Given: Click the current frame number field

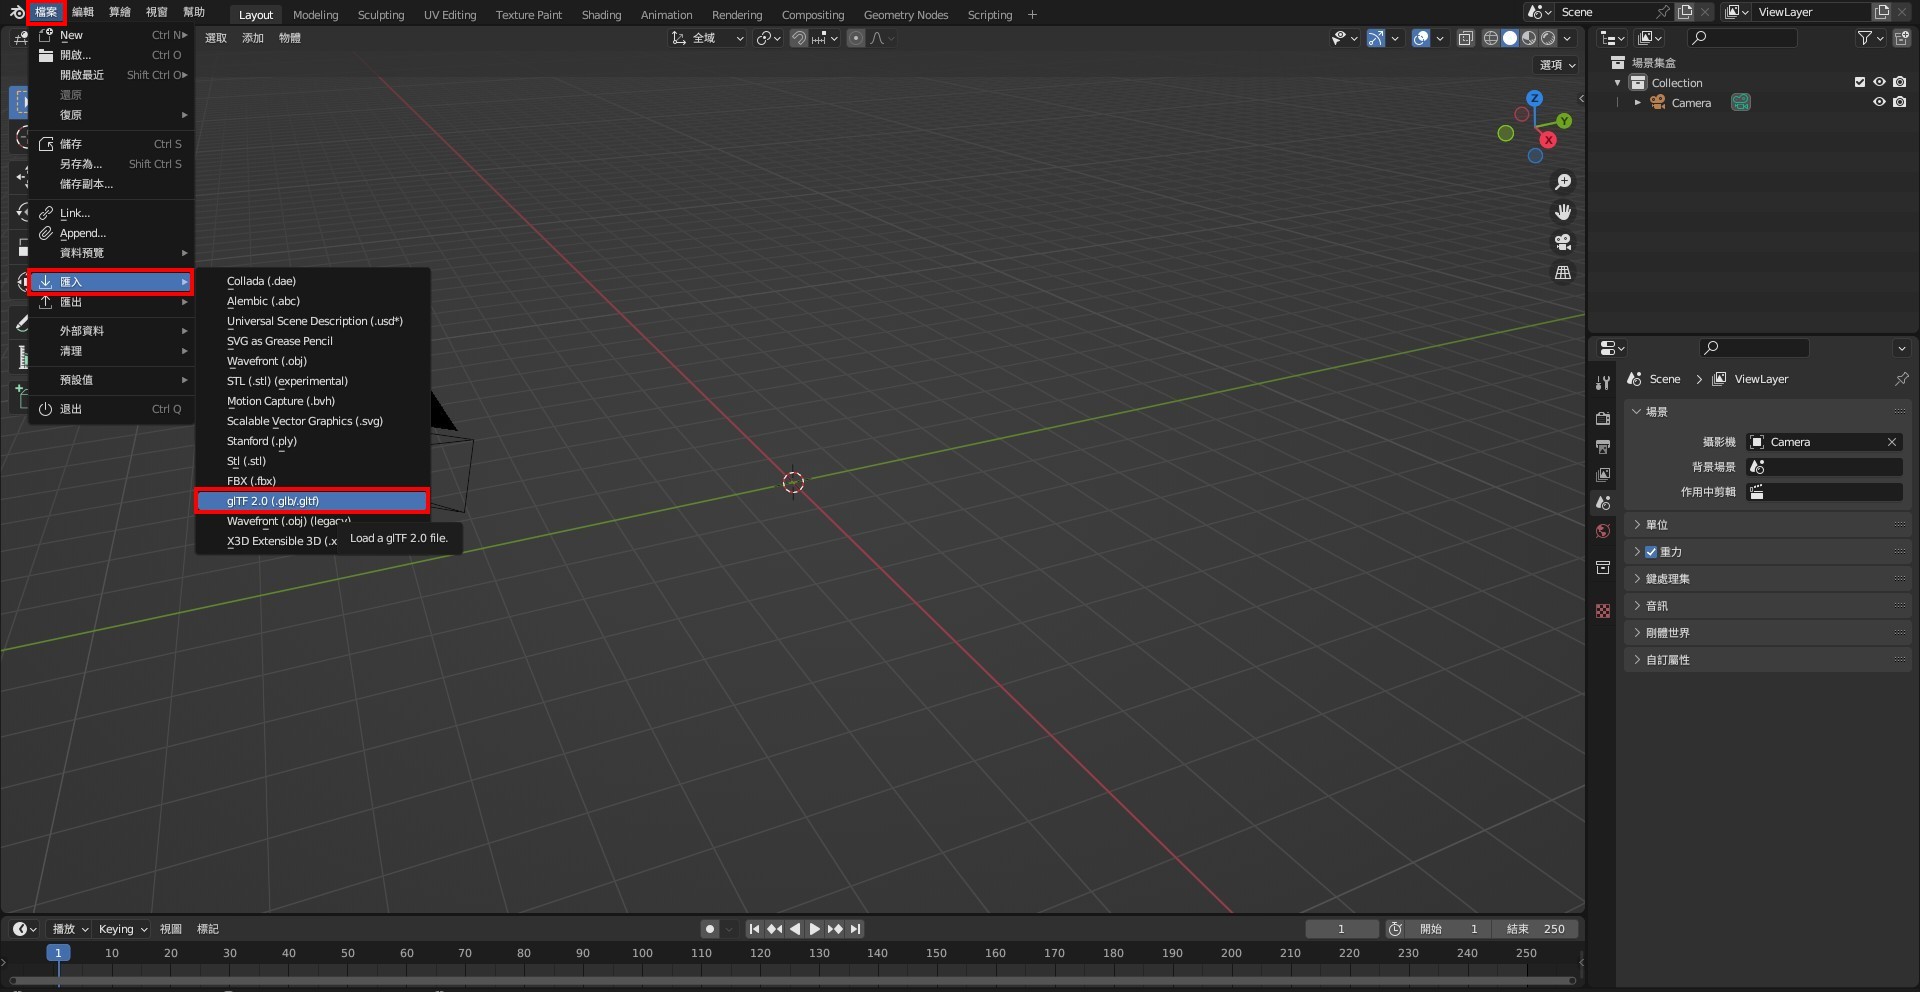Looking at the screenshot, I should [x=1341, y=929].
